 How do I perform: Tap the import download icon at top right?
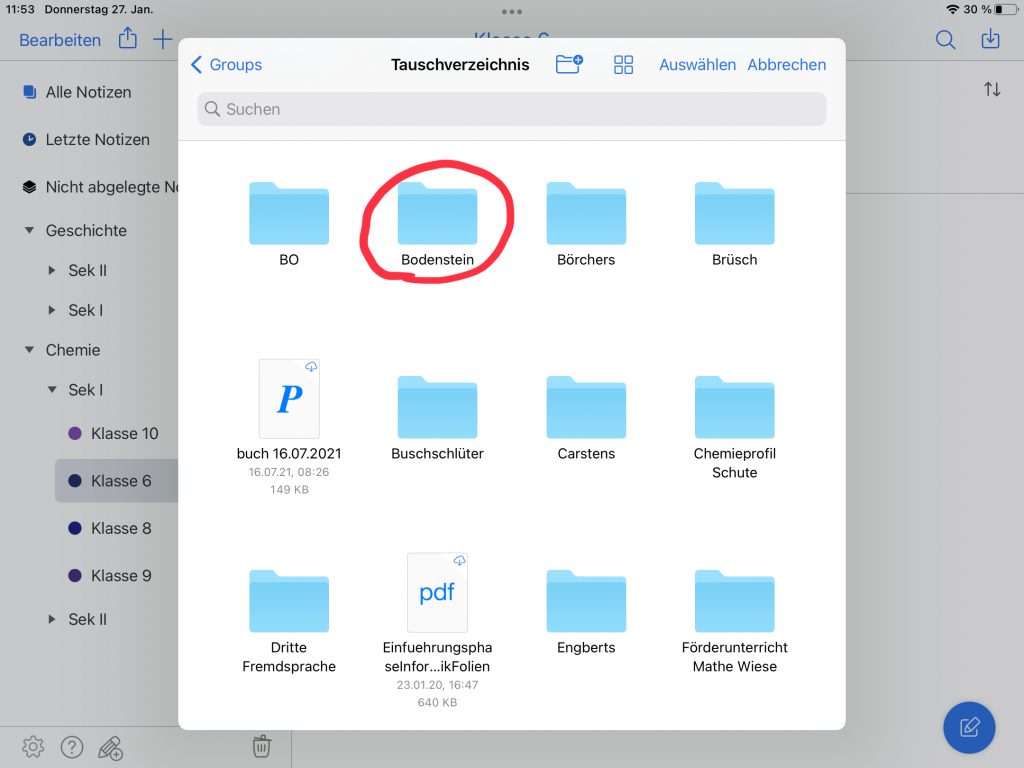tap(990, 39)
